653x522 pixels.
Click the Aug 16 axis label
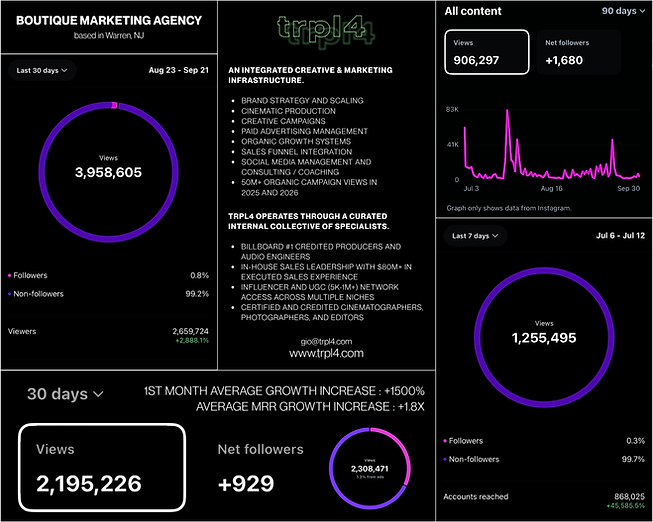pos(552,189)
